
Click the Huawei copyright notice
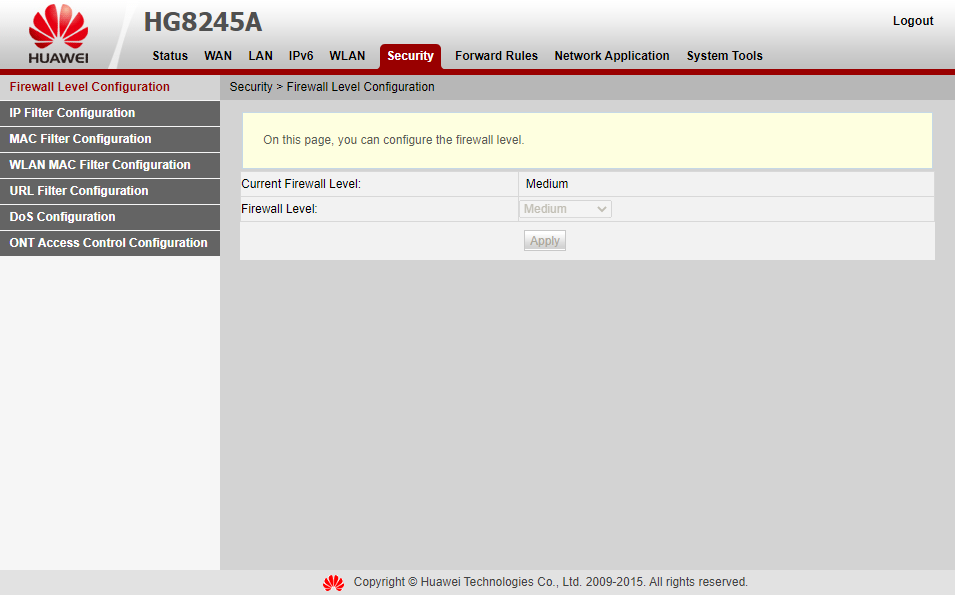550,582
